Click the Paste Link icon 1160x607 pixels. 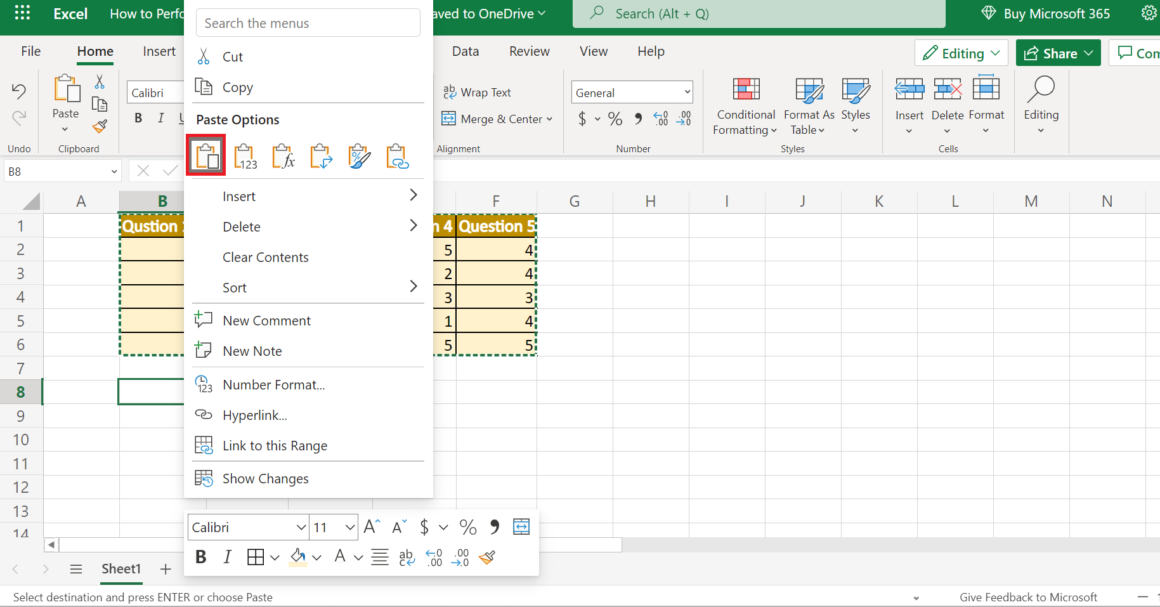(397, 157)
